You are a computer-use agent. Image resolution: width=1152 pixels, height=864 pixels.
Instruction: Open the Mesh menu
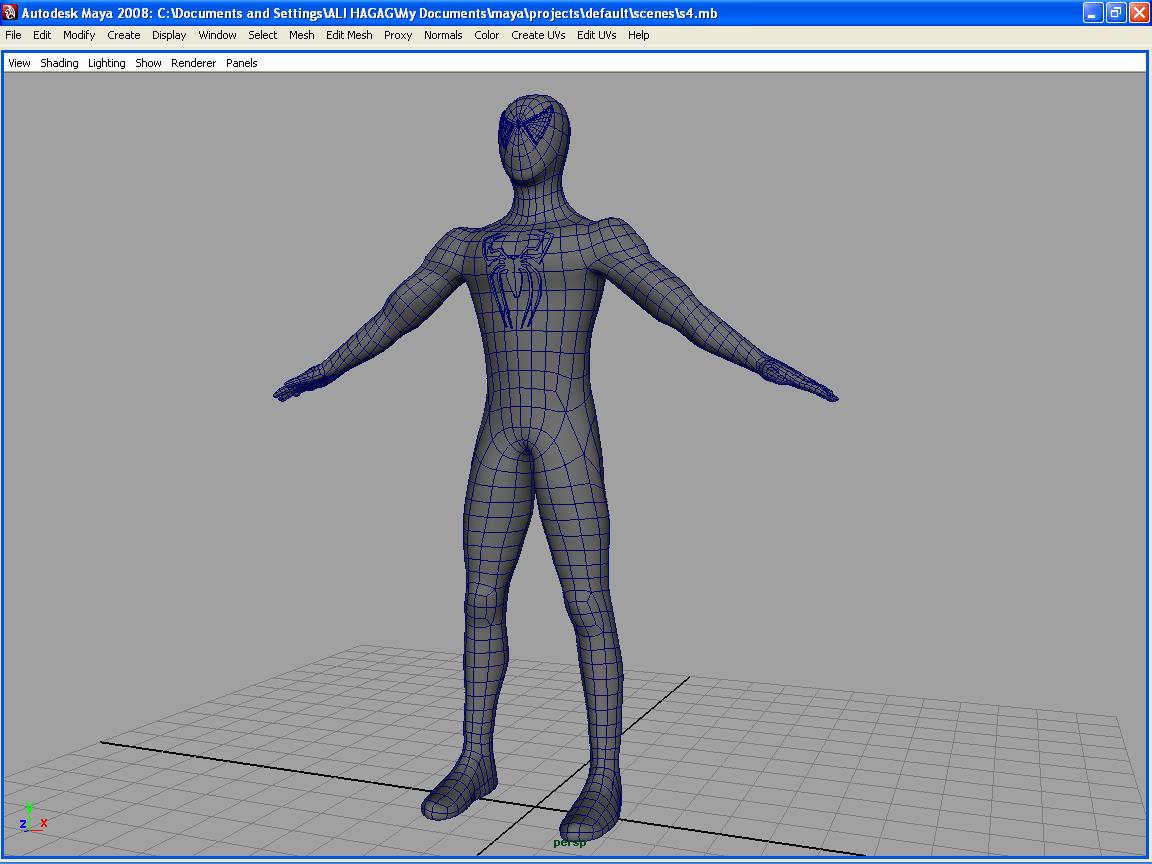pyautogui.click(x=301, y=35)
